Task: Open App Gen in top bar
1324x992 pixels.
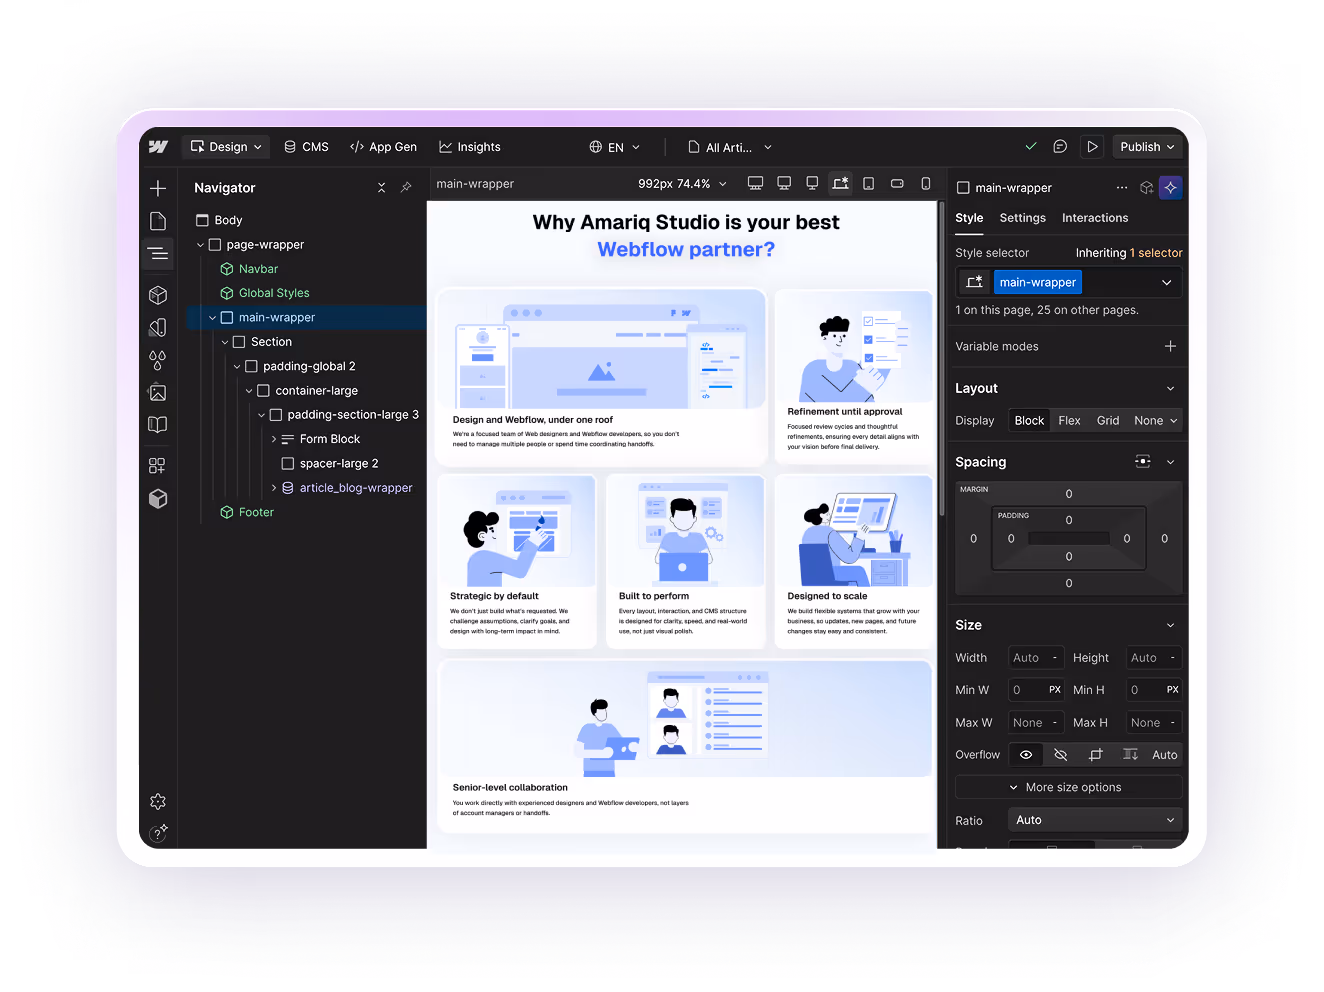Action: tap(383, 147)
